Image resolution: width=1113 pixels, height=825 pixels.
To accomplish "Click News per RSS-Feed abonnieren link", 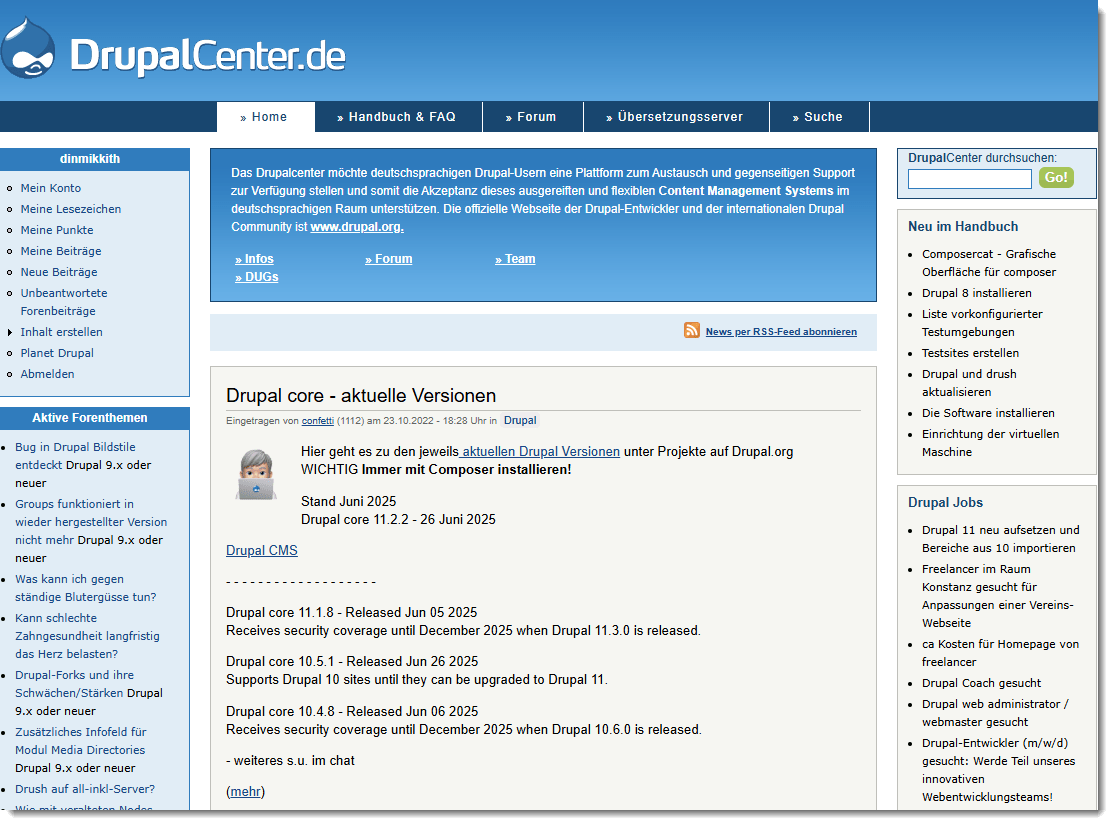I will (781, 332).
